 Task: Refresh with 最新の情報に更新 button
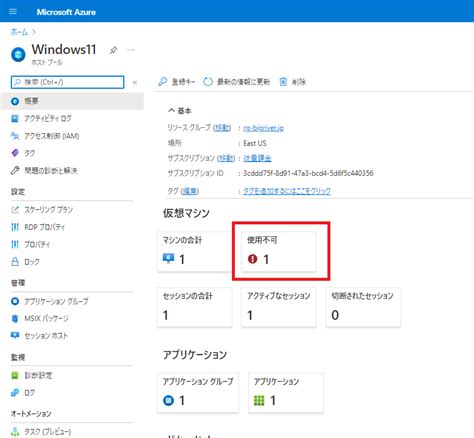click(237, 82)
